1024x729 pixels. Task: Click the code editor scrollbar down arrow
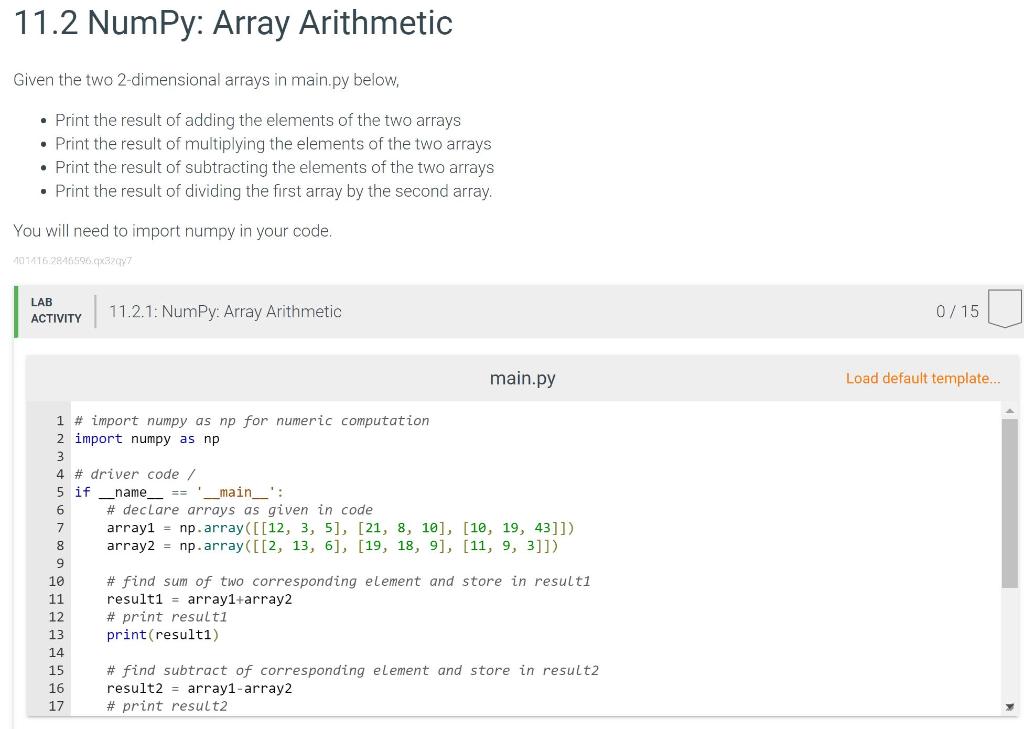(x=1009, y=706)
